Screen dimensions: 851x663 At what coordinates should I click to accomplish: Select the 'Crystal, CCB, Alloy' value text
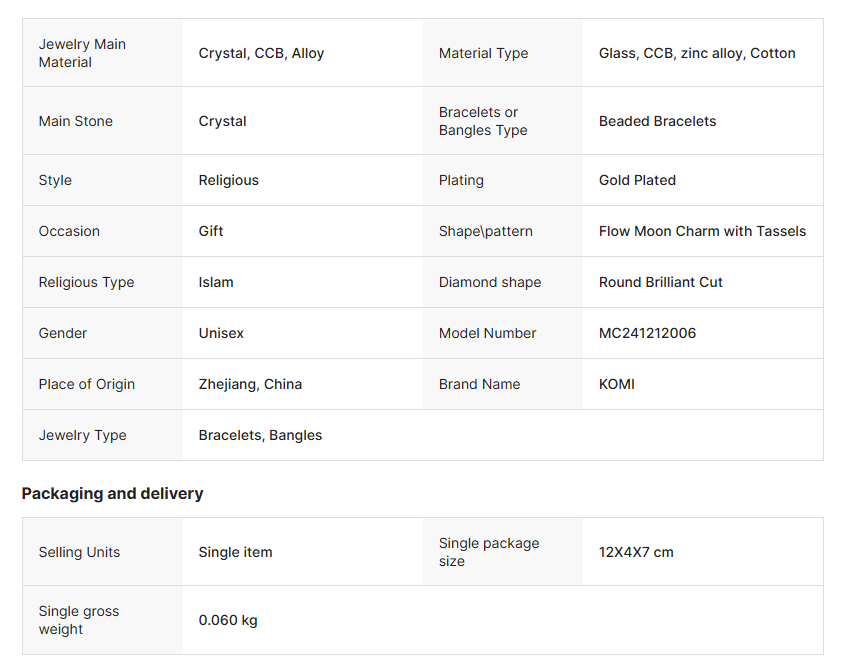pos(261,53)
